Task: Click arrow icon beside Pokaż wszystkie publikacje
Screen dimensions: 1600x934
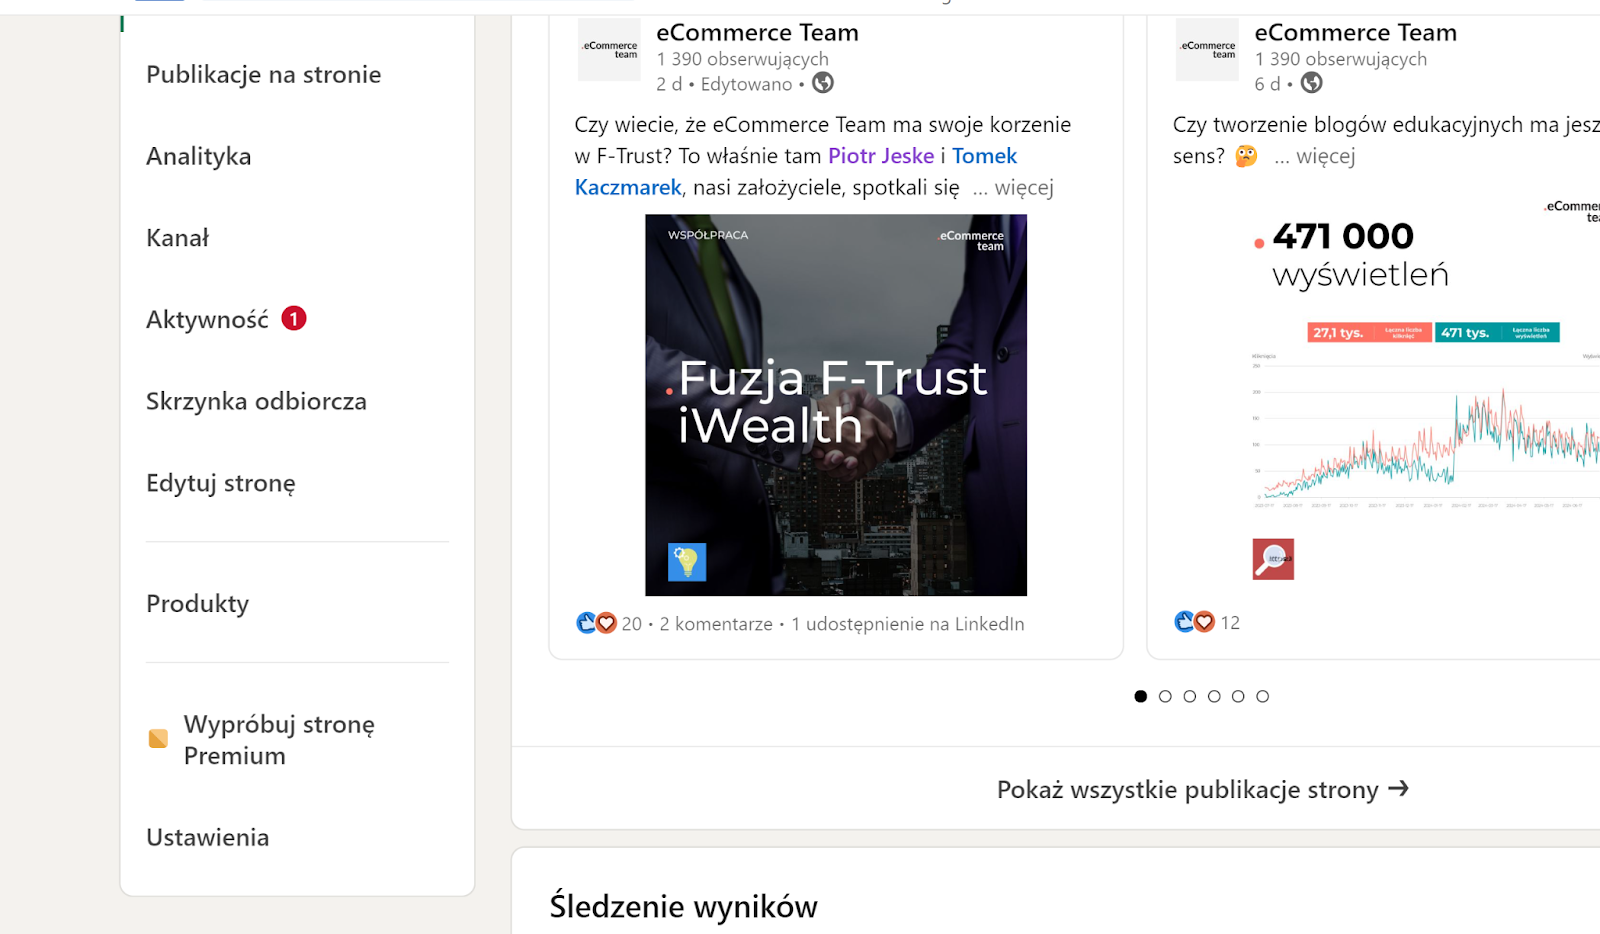Action: coord(1398,789)
